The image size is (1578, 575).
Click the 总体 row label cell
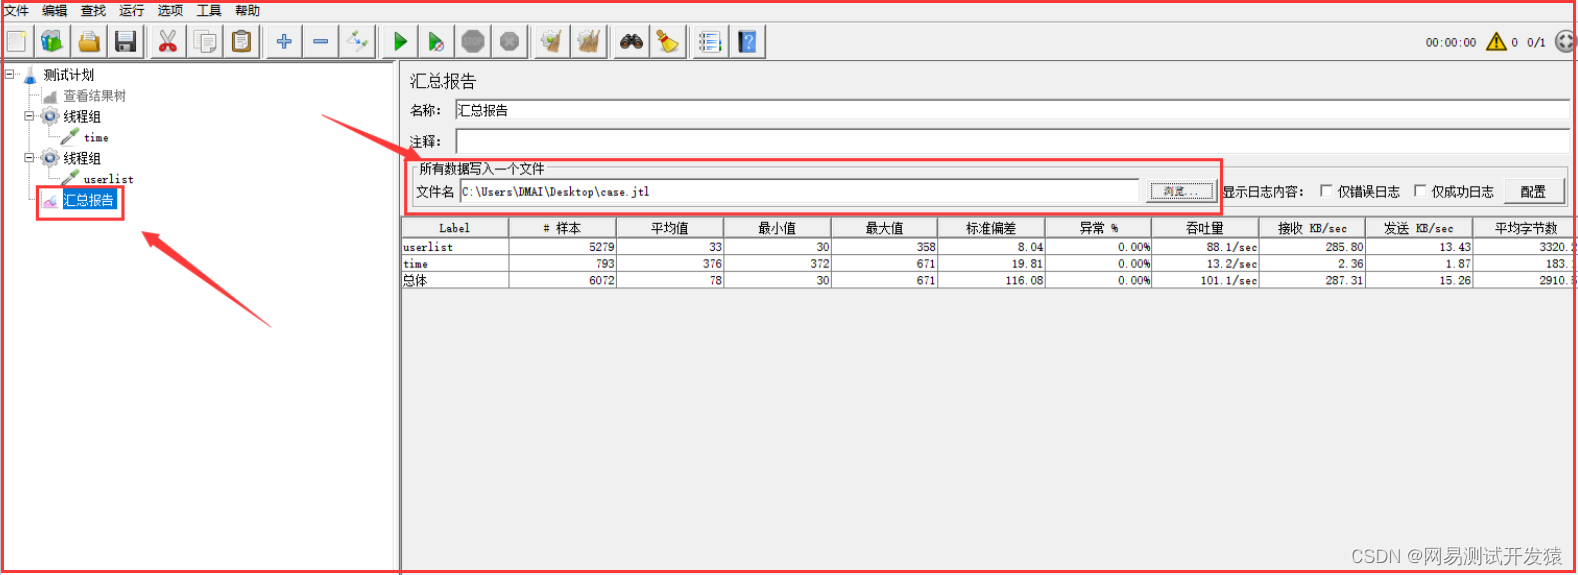click(x=455, y=280)
